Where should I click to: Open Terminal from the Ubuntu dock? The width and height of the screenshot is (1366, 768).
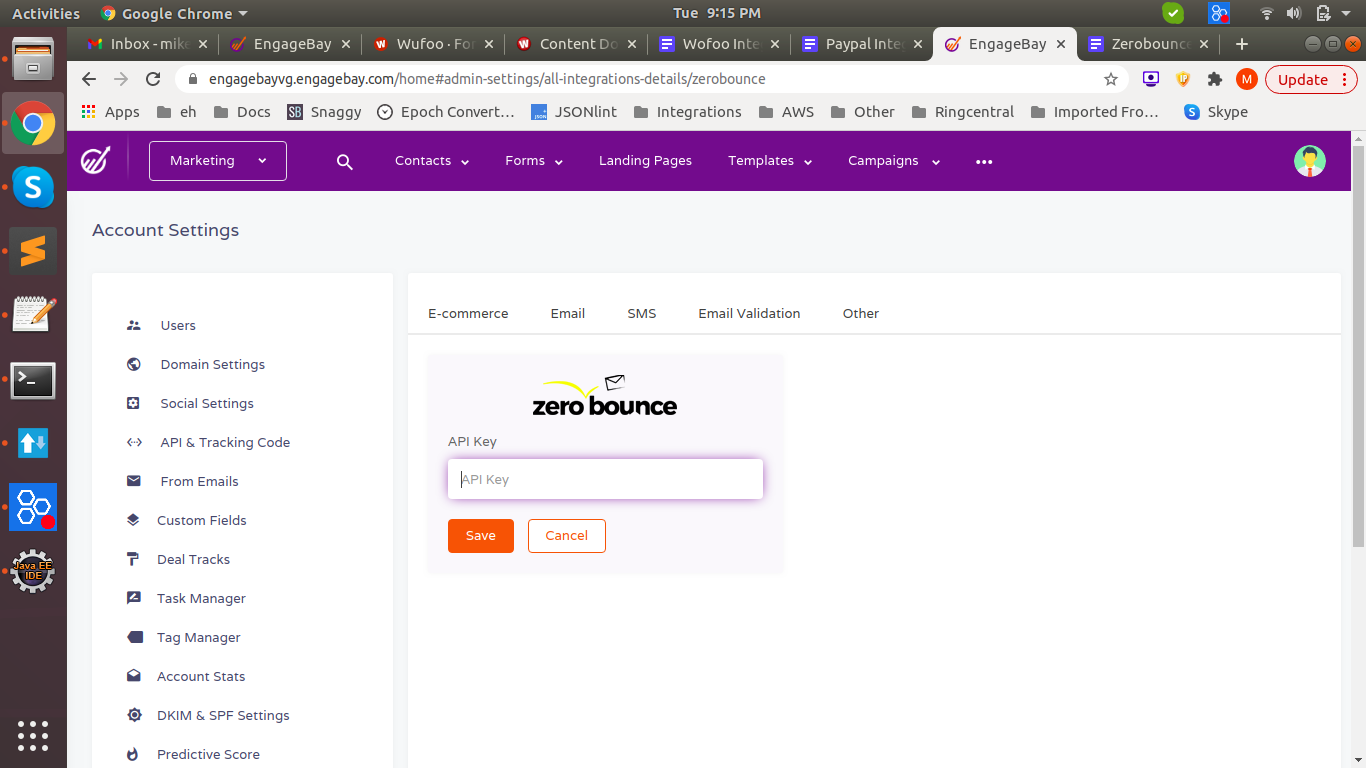click(33, 380)
